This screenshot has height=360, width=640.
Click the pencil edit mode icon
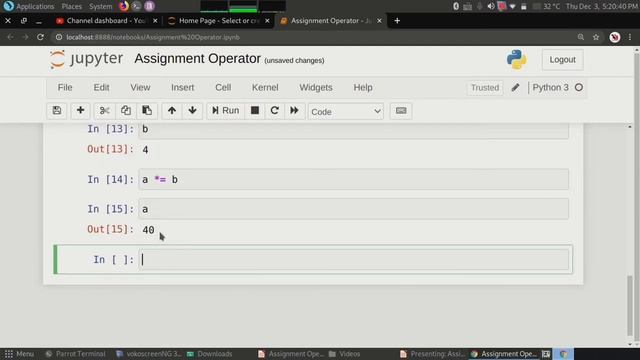tap(515, 87)
